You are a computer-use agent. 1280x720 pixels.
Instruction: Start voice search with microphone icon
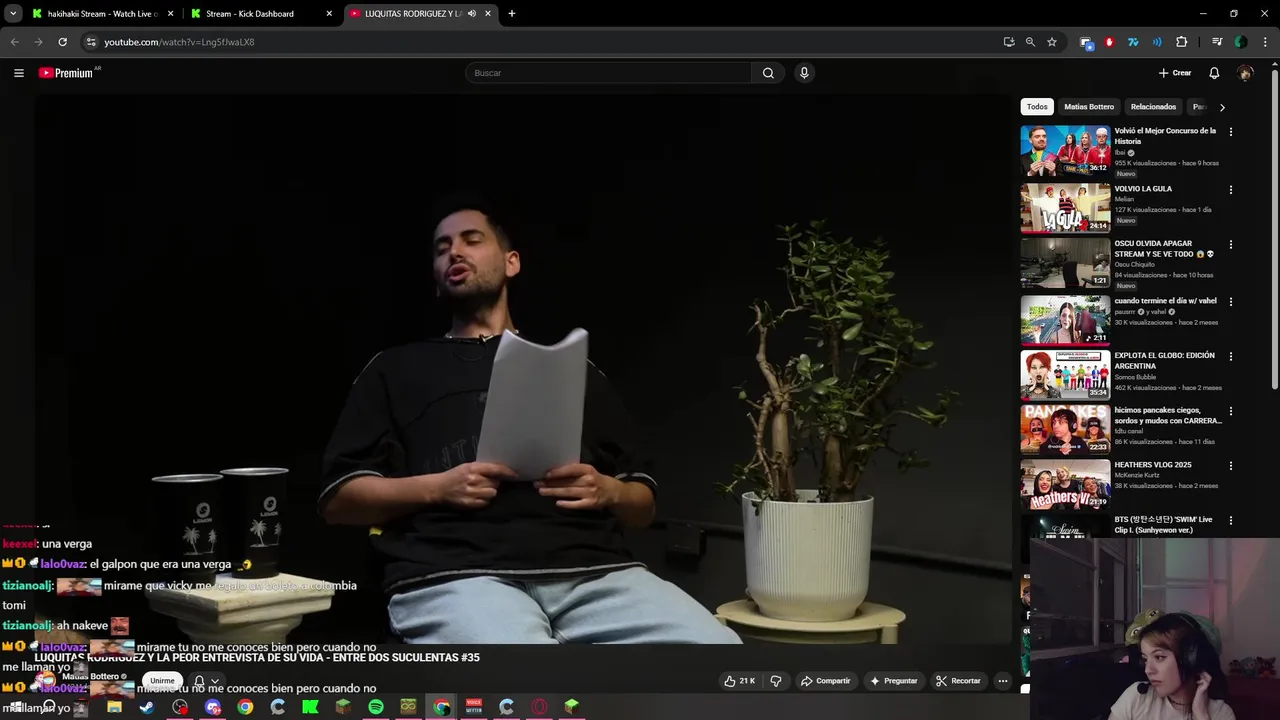804,73
